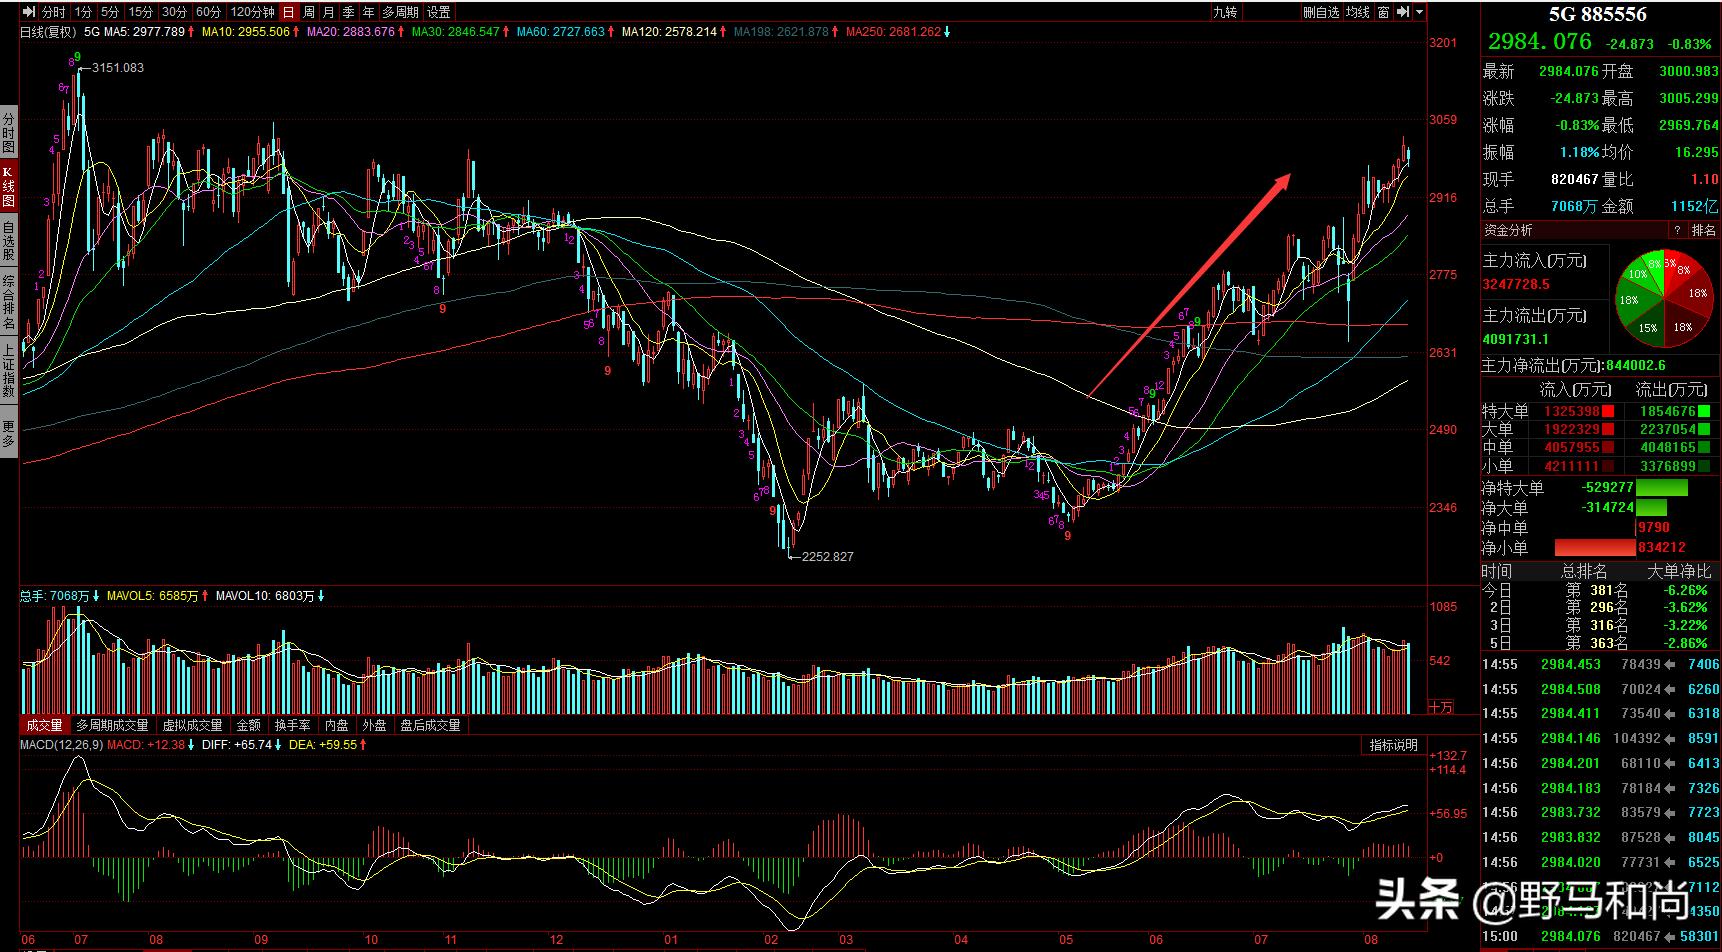
Task: Select the 15分 period
Action: point(141,12)
